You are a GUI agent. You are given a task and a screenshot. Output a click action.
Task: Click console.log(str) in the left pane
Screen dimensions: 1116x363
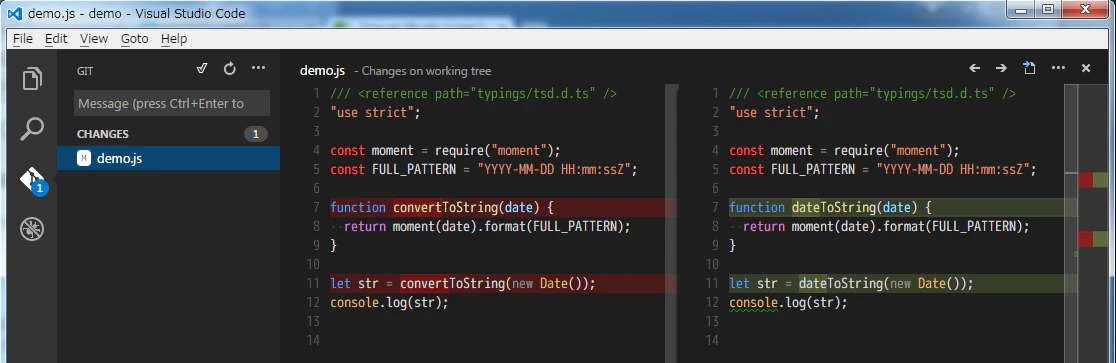(x=389, y=302)
